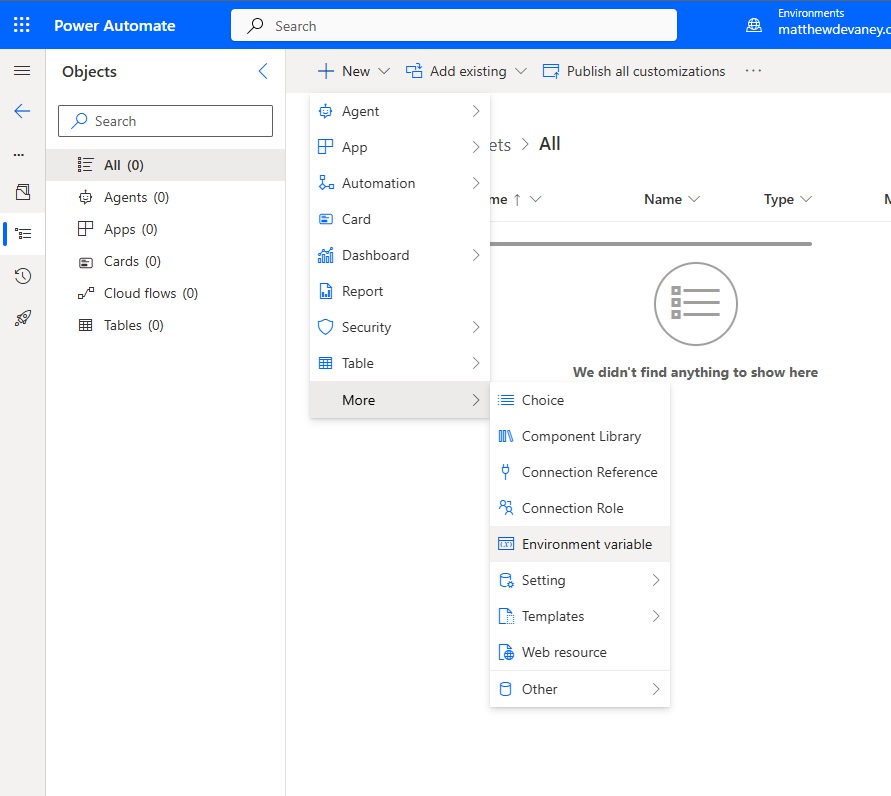Expand the Other submenu arrow

coord(656,689)
